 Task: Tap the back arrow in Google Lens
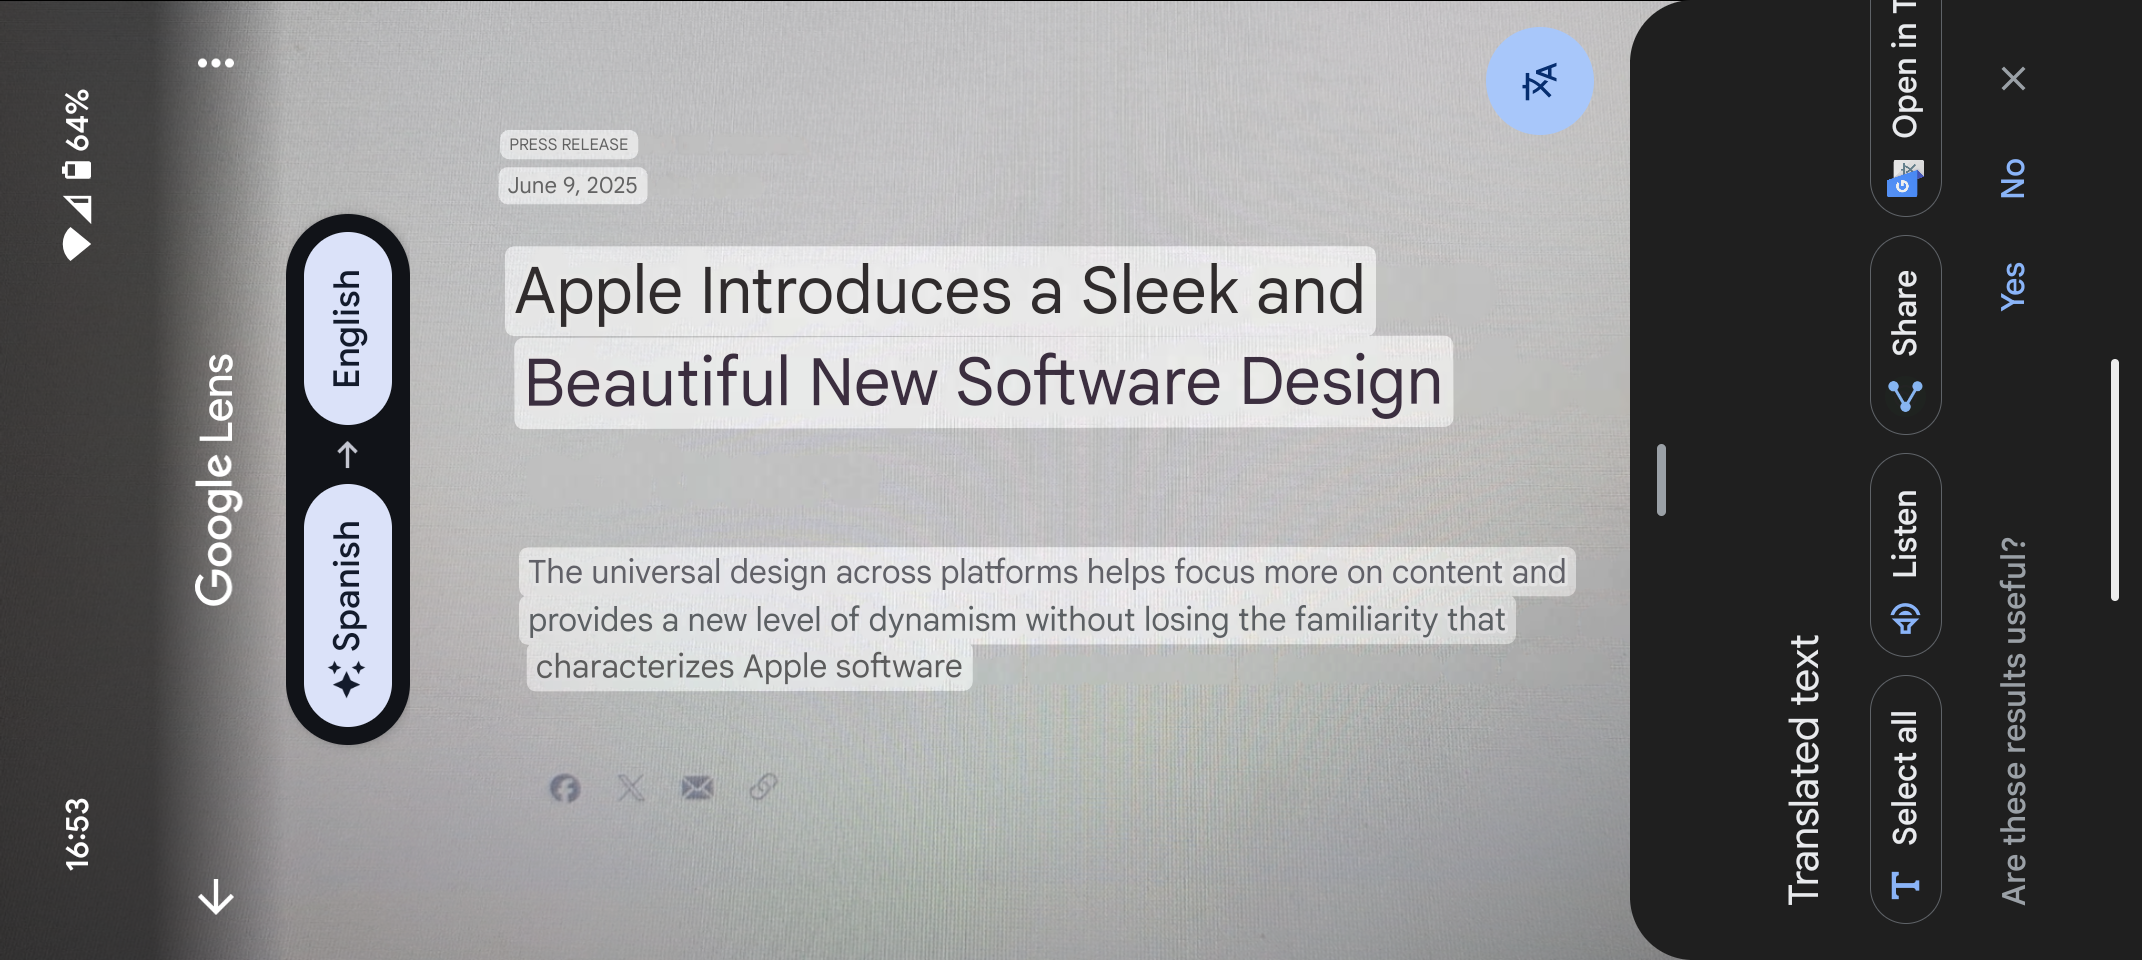216,896
